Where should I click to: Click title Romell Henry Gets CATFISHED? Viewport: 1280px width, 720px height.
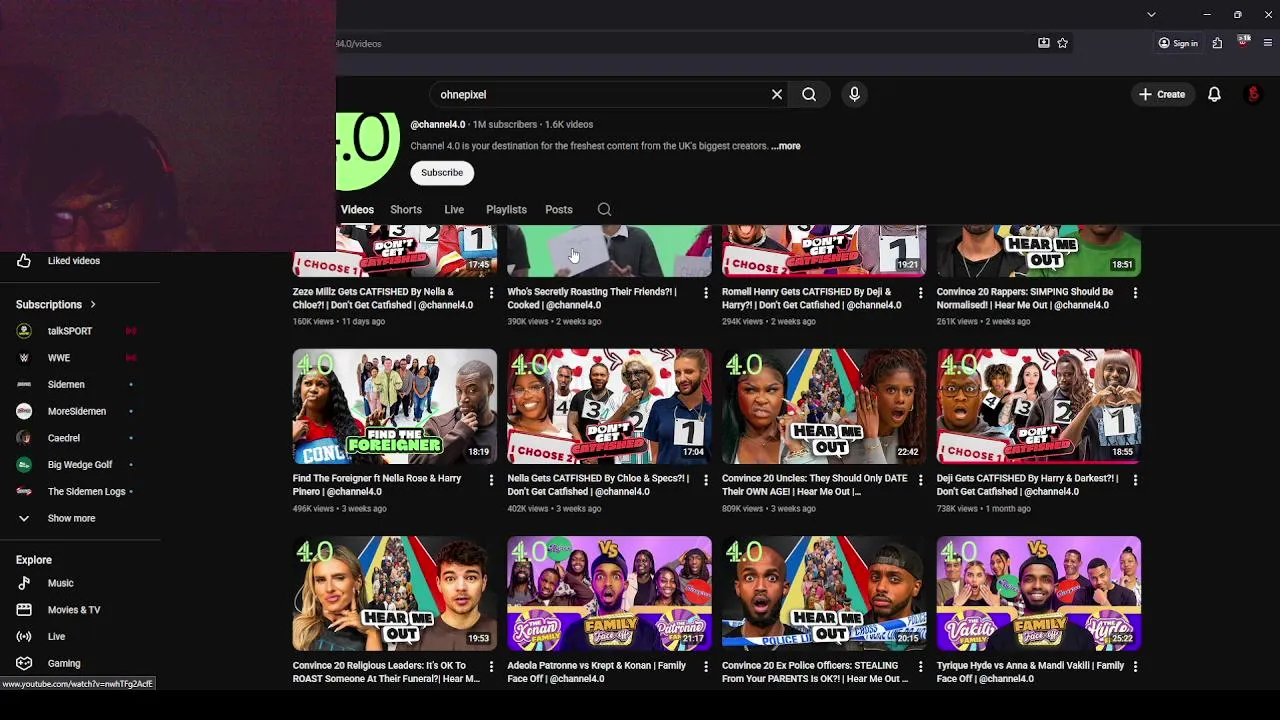coord(812,298)
